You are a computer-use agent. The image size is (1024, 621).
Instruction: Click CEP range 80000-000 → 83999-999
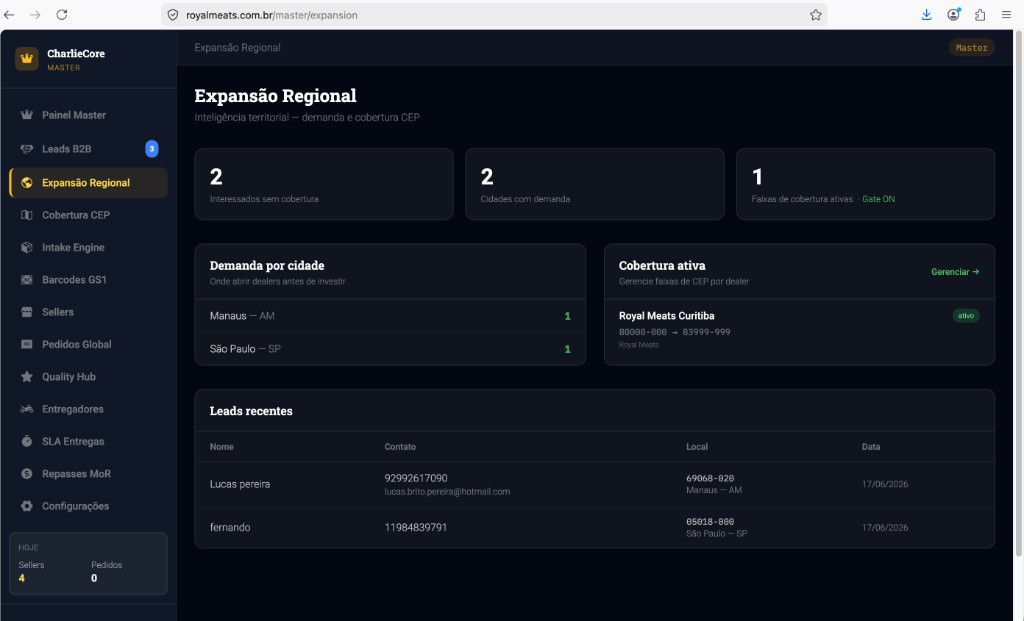tap(675, 332)
